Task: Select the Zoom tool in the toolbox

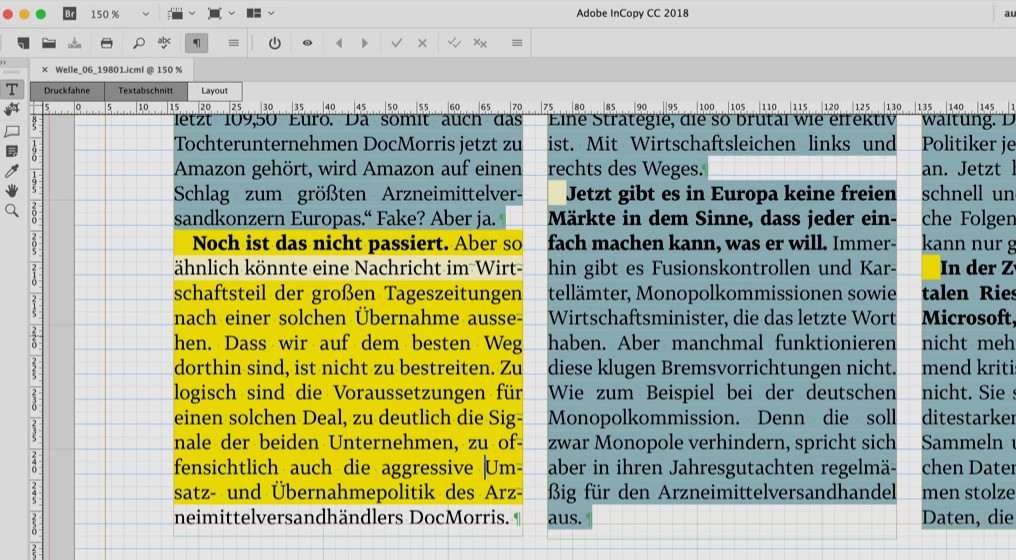Action: tap(12, 211)
